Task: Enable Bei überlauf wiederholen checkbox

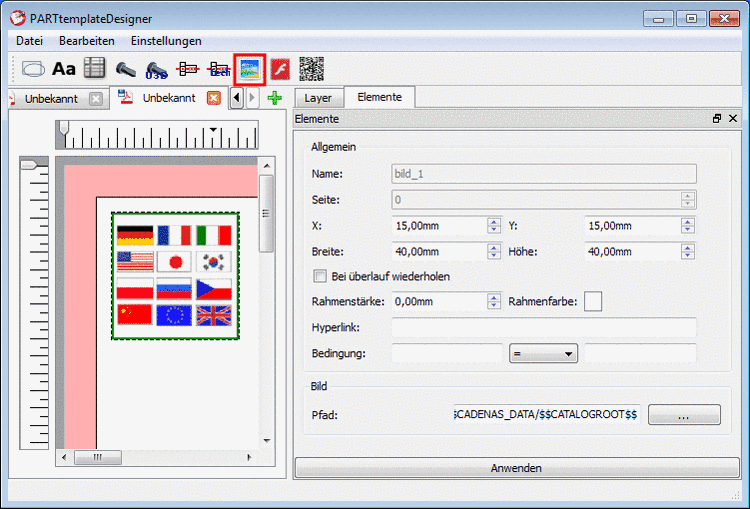Action: [x=320, y=276]
